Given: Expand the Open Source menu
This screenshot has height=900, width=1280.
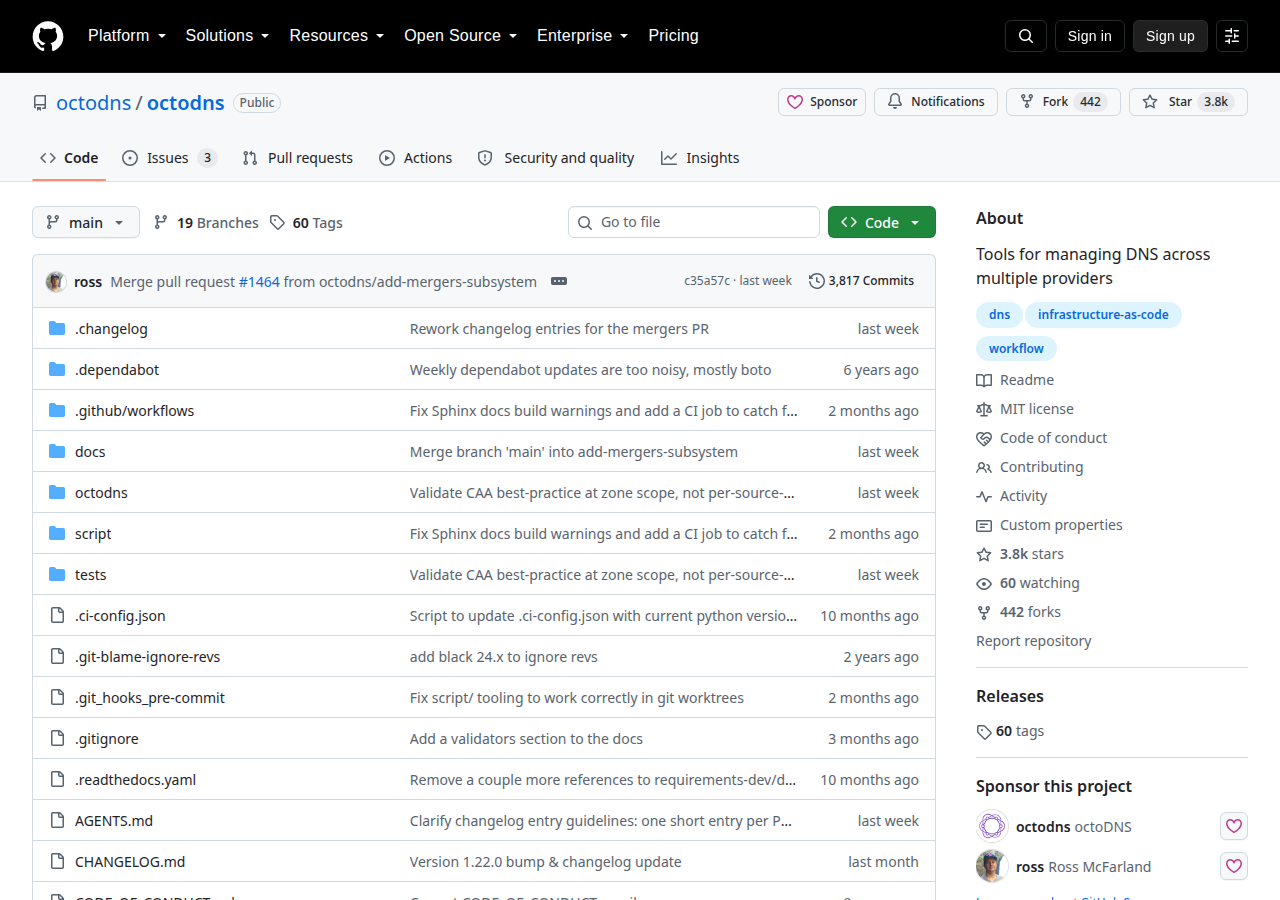Looking at the screenshot, I should (x=461, y=35).
